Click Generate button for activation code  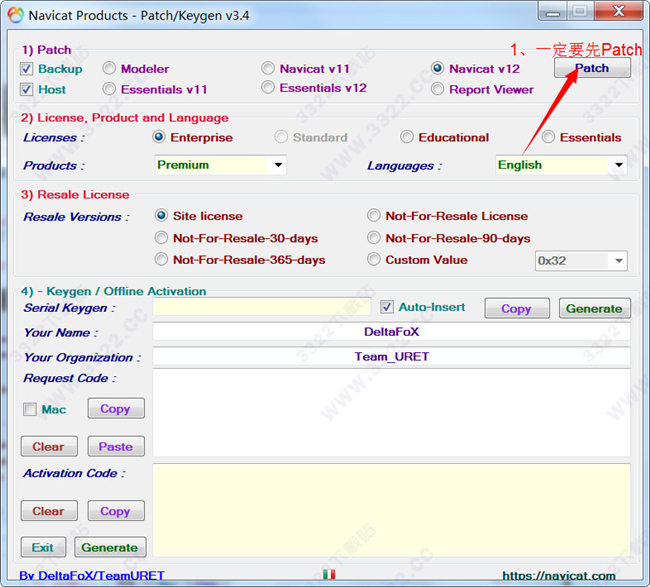110,547
